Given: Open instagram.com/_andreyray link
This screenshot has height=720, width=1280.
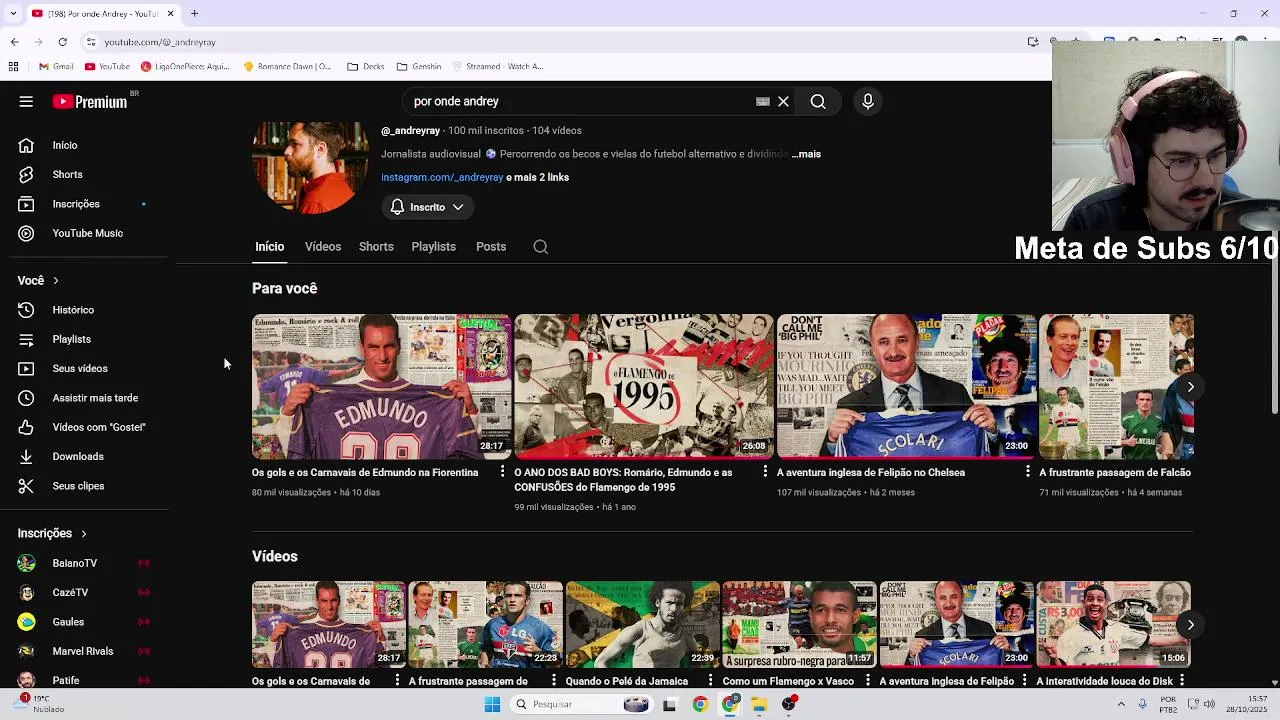Looking at the screenshot, I should click(x=442, y=177).
